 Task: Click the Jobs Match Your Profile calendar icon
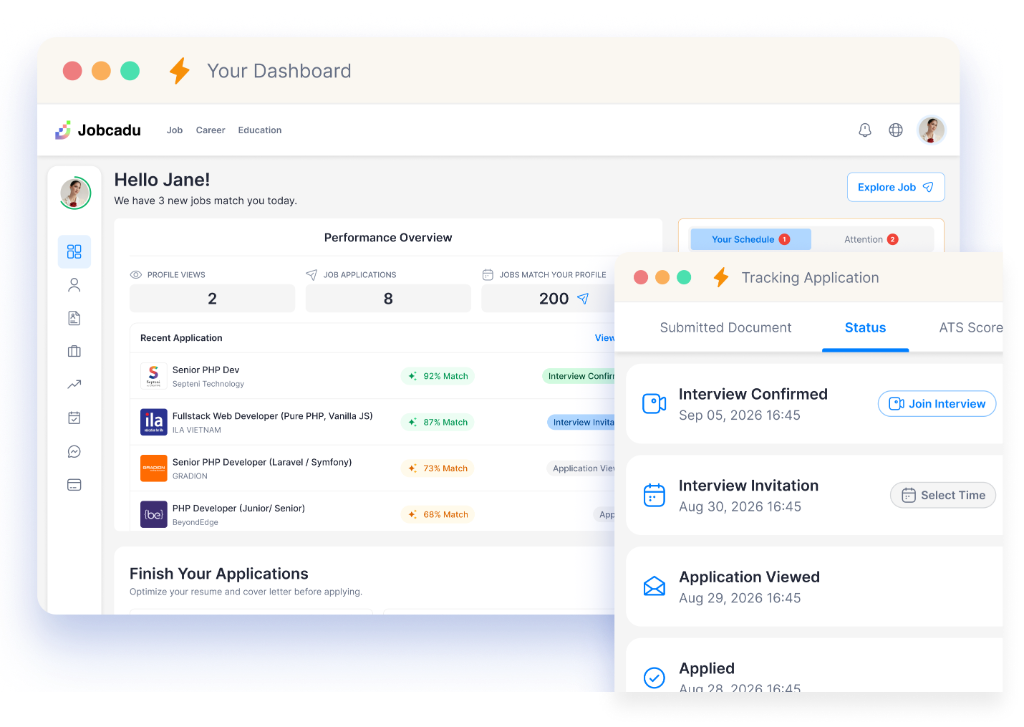[x=488, y=275]
